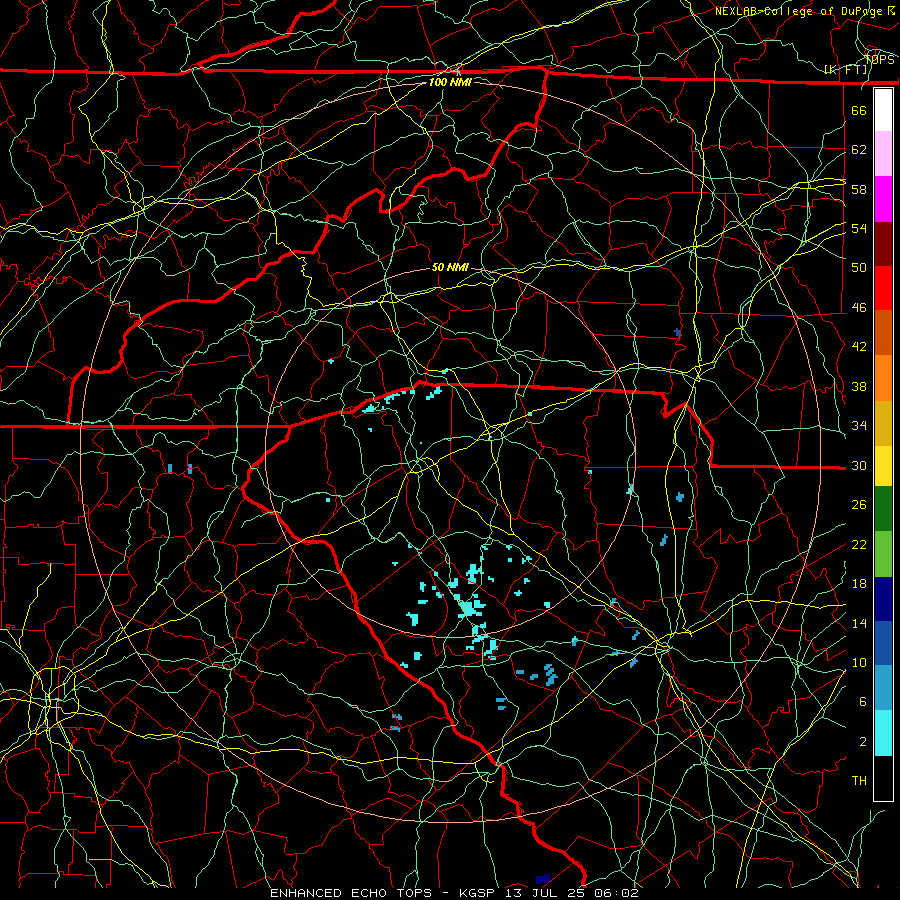Click the white legend swatch above 66
This screenshot has height=900, width=900.
[x=883, y=110]
